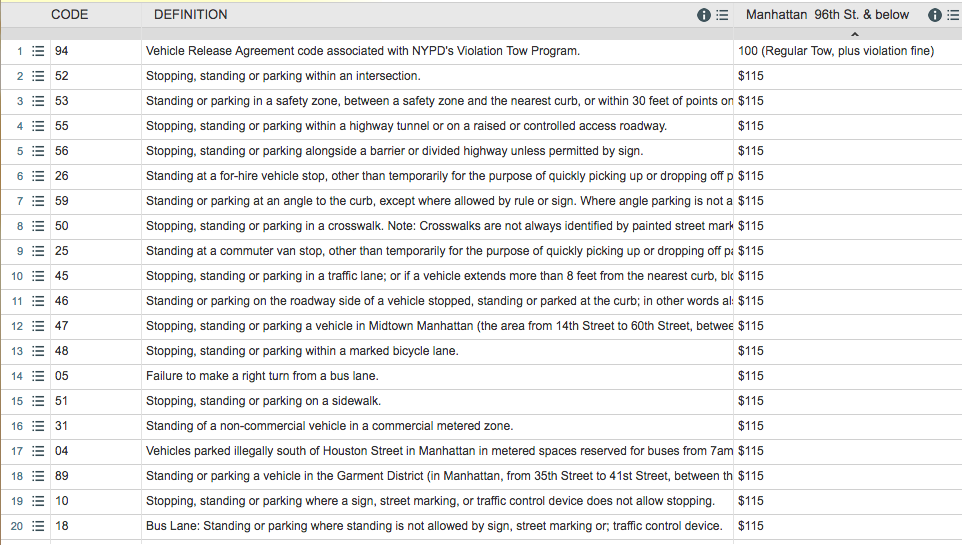Open Manhattan 96th St. column options menu
Viewport: 962px width, 545px height.
[x=953, y=15]
